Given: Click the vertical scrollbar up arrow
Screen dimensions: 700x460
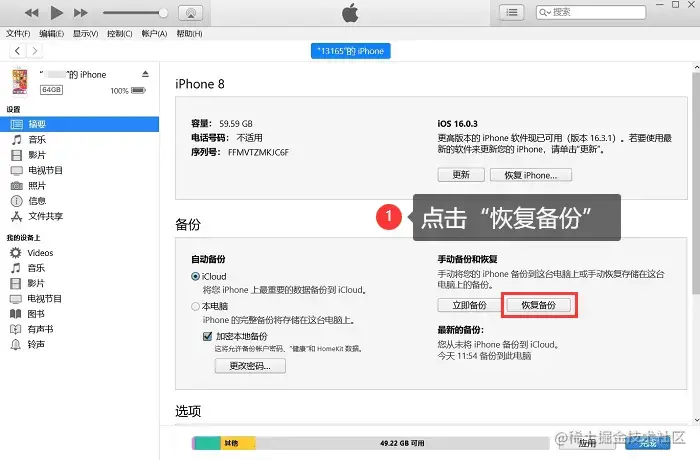Looking at the screenshot, I should pos(696,67).
